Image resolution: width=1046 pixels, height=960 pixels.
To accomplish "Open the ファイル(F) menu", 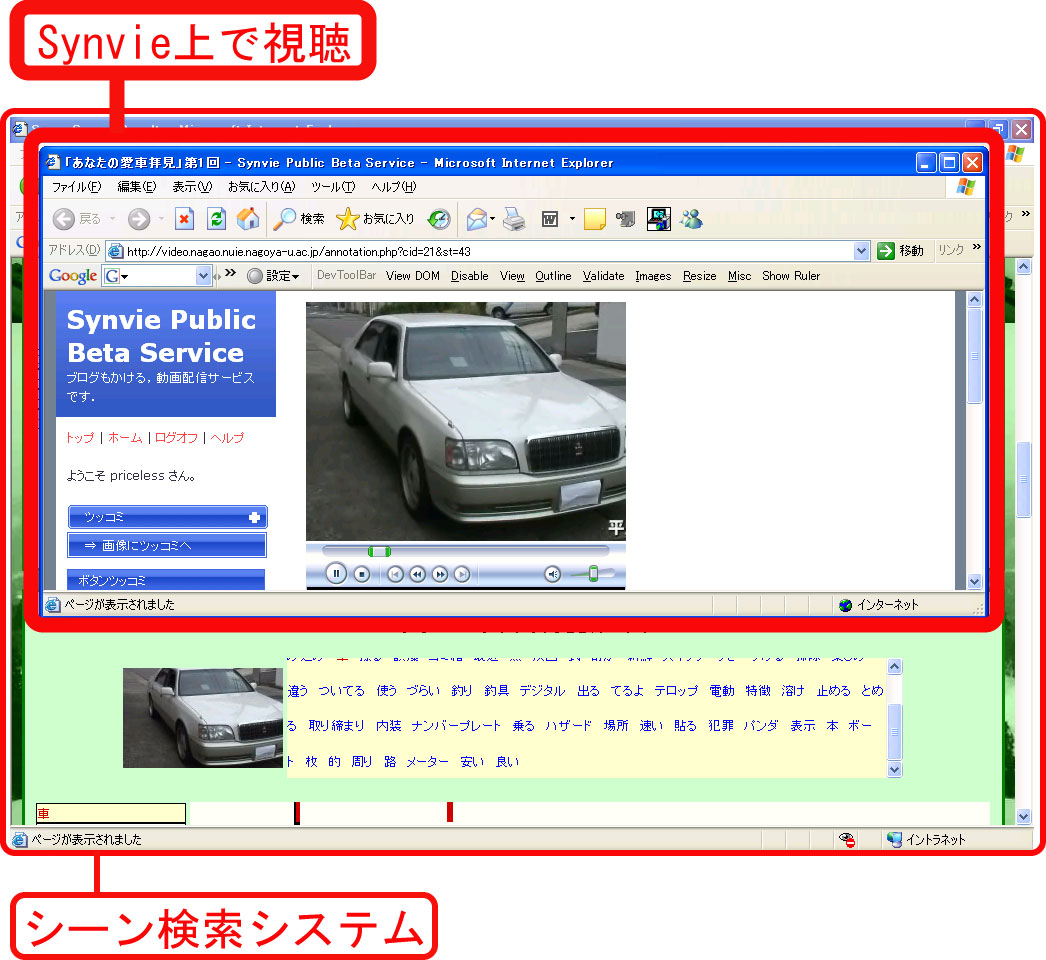I will click(x=76, y=187).
